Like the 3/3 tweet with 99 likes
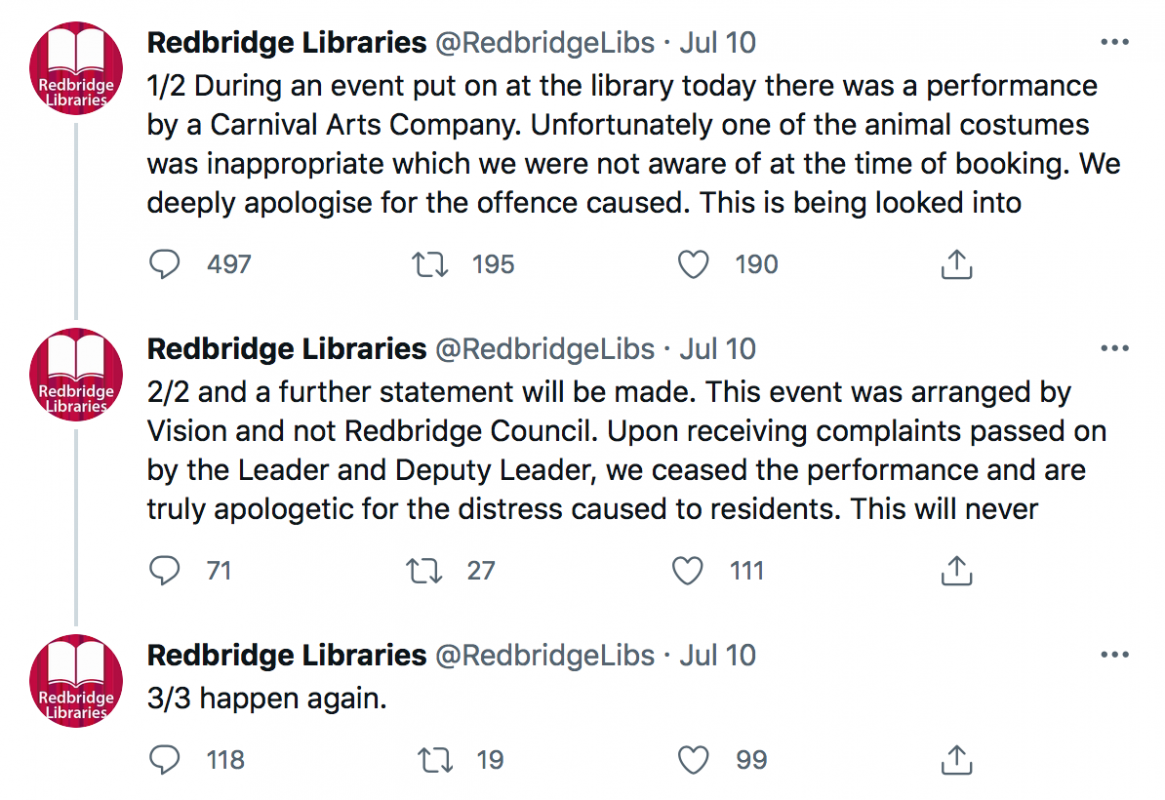This screenshot has width=1165, height=800. 693,760
